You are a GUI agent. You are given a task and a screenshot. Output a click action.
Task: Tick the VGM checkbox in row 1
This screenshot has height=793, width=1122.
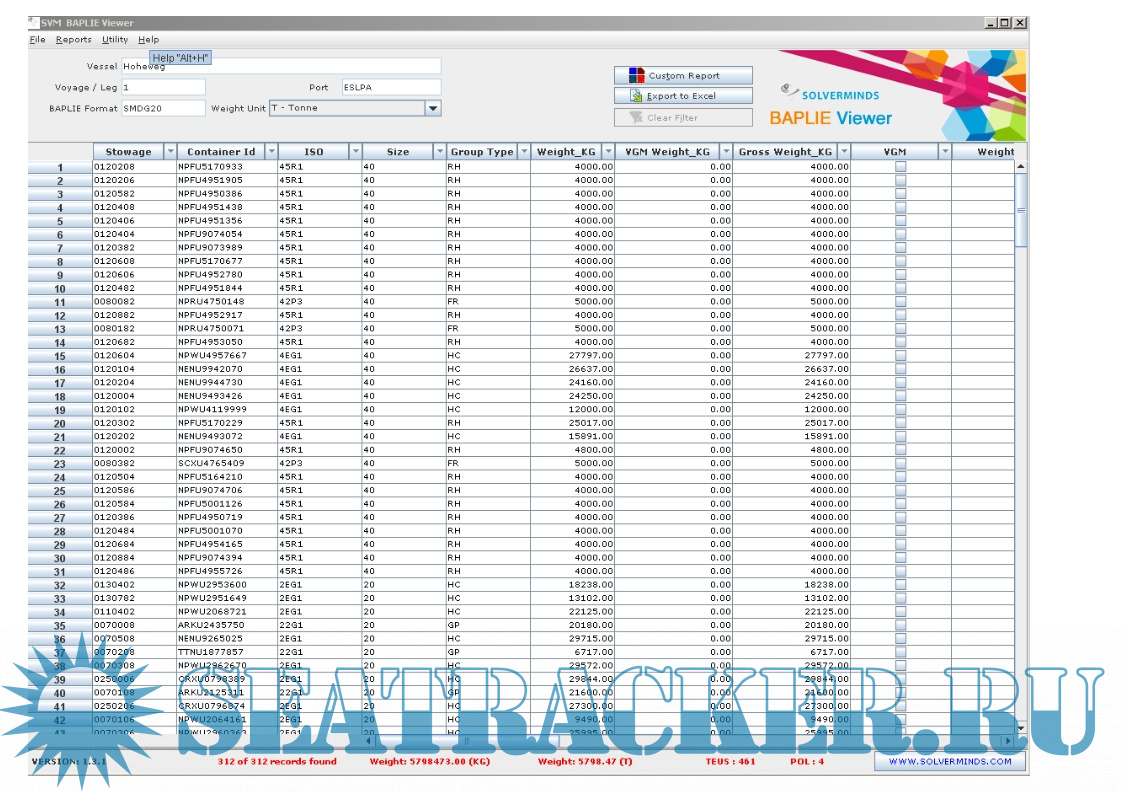click(x=900, y=167)
